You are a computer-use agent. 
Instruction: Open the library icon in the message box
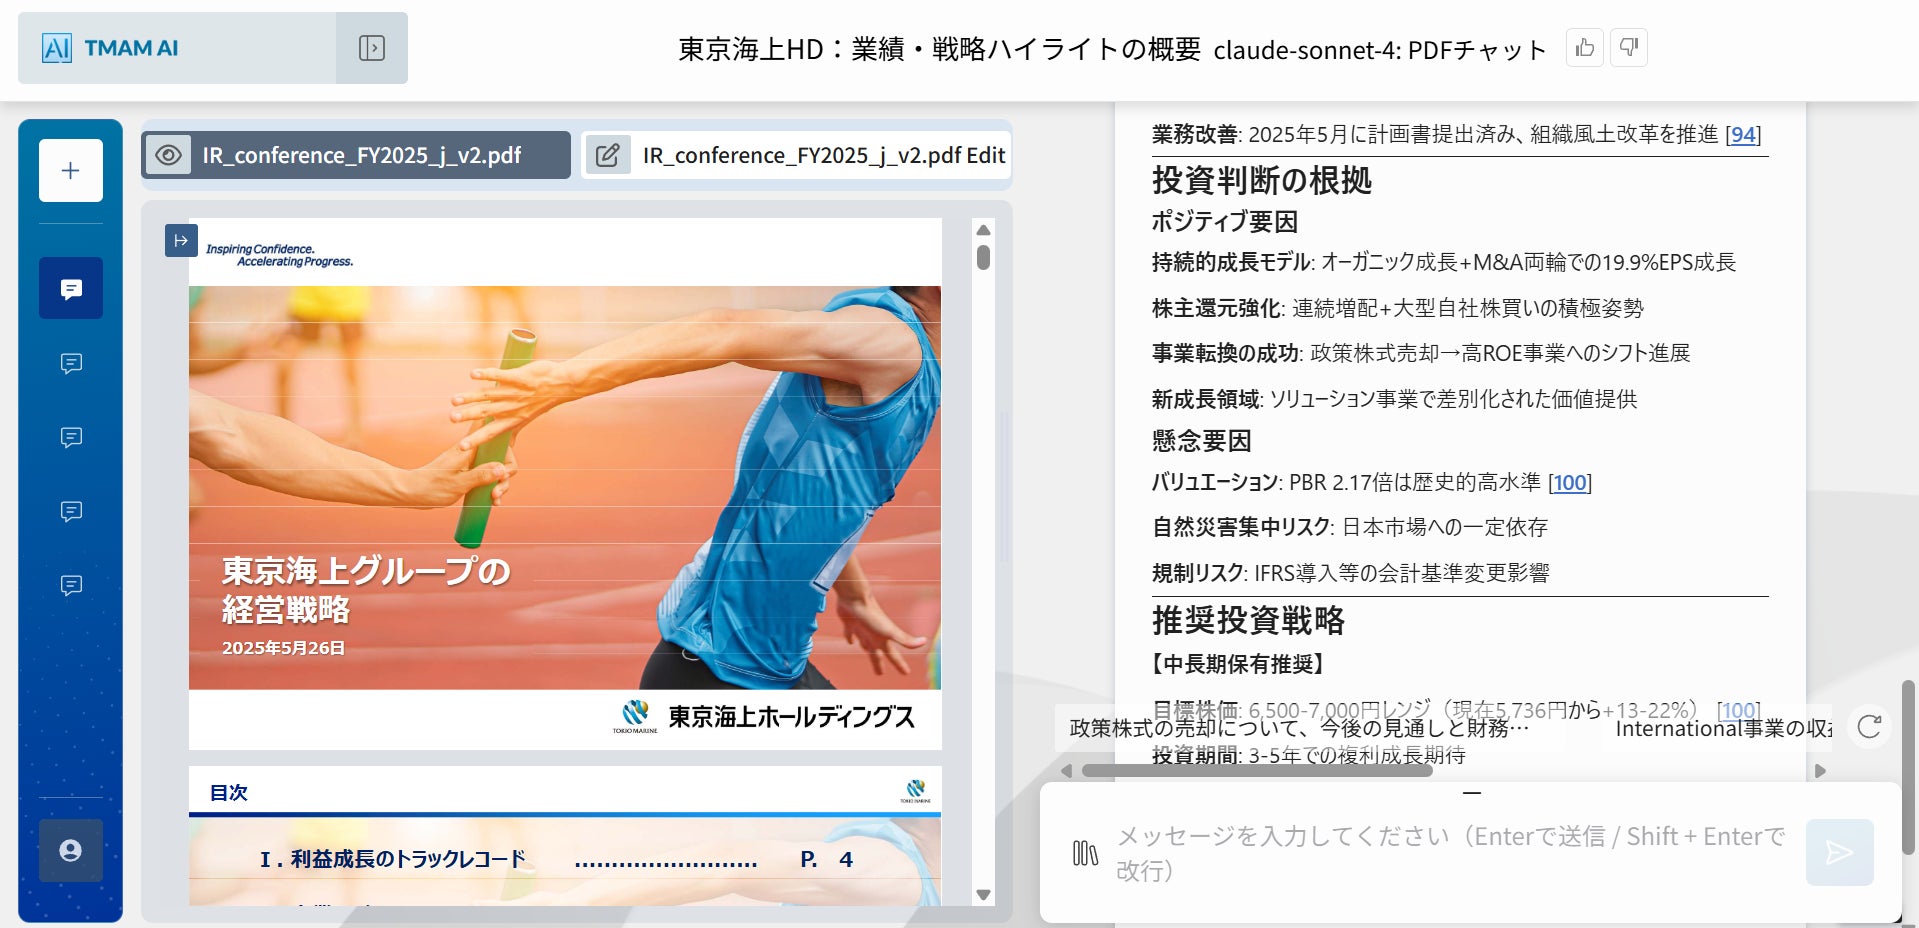point(1085,853)
